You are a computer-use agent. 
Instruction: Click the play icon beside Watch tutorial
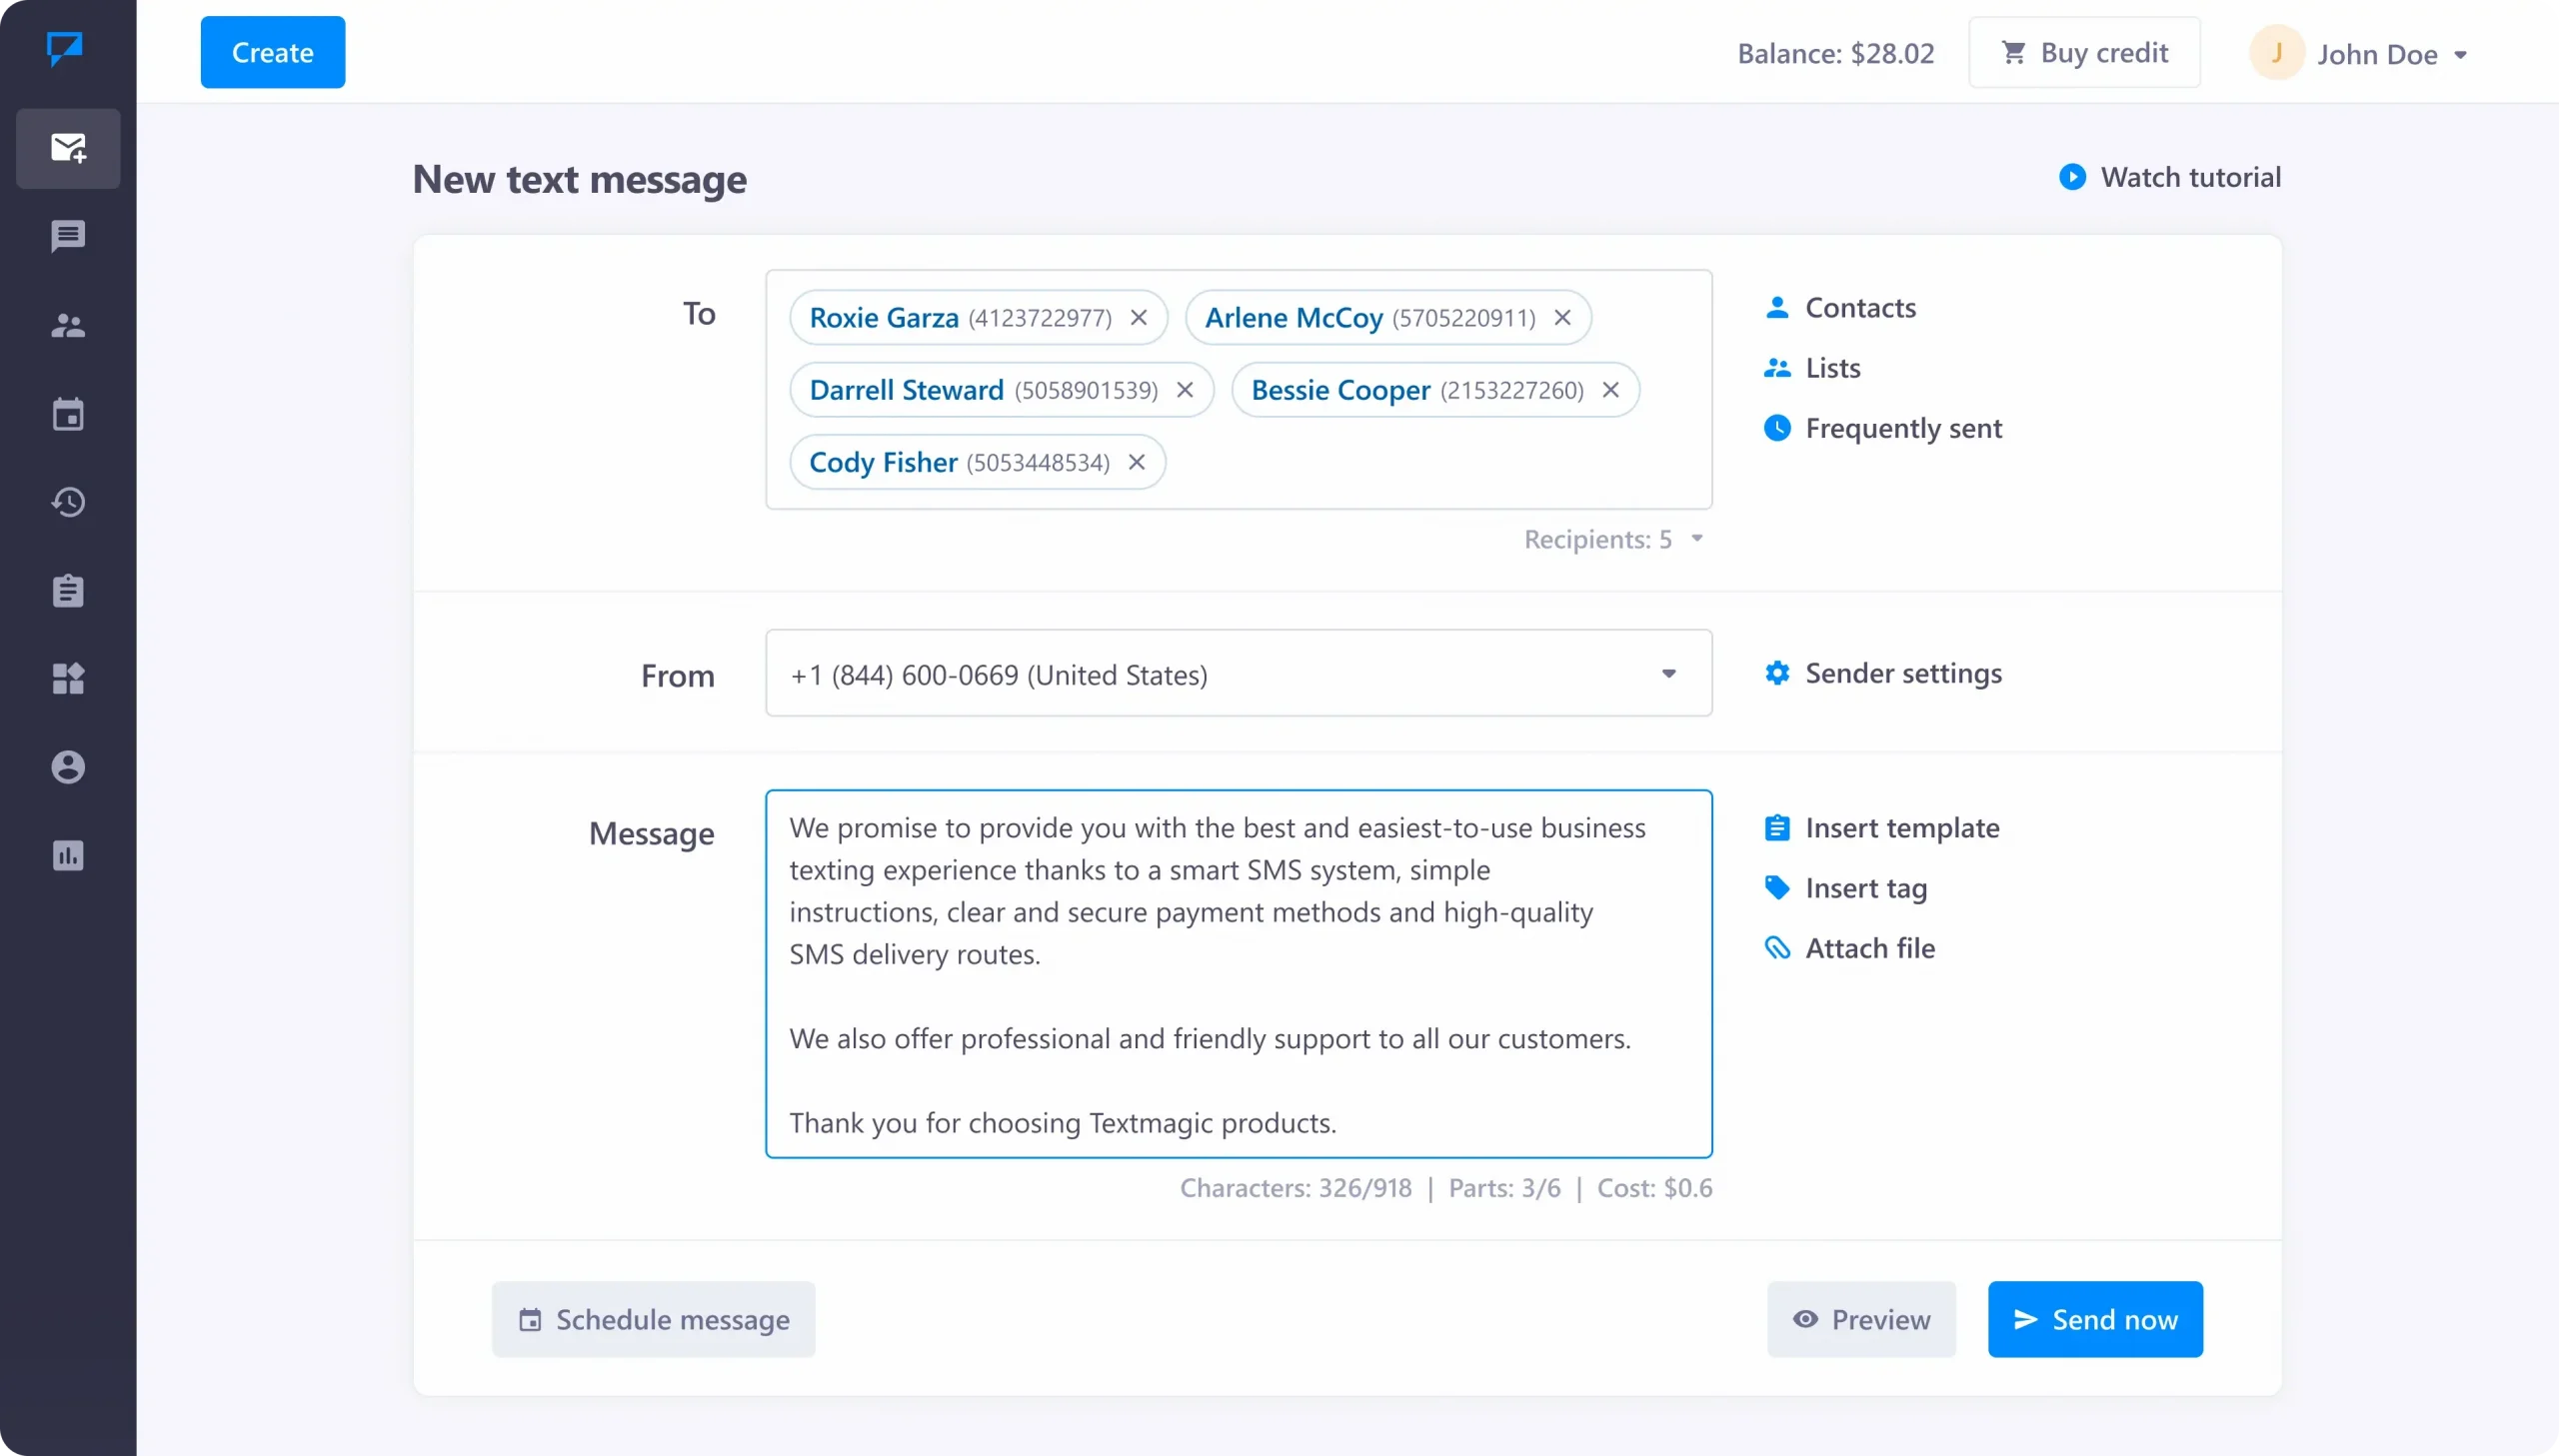tap(2072, 177)
